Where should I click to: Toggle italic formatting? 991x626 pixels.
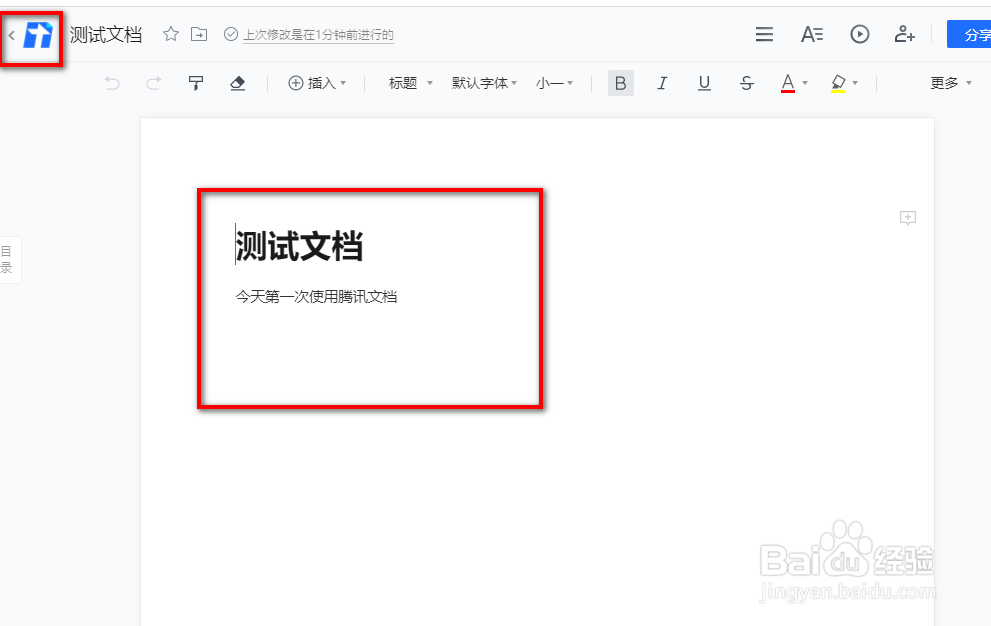662,83
